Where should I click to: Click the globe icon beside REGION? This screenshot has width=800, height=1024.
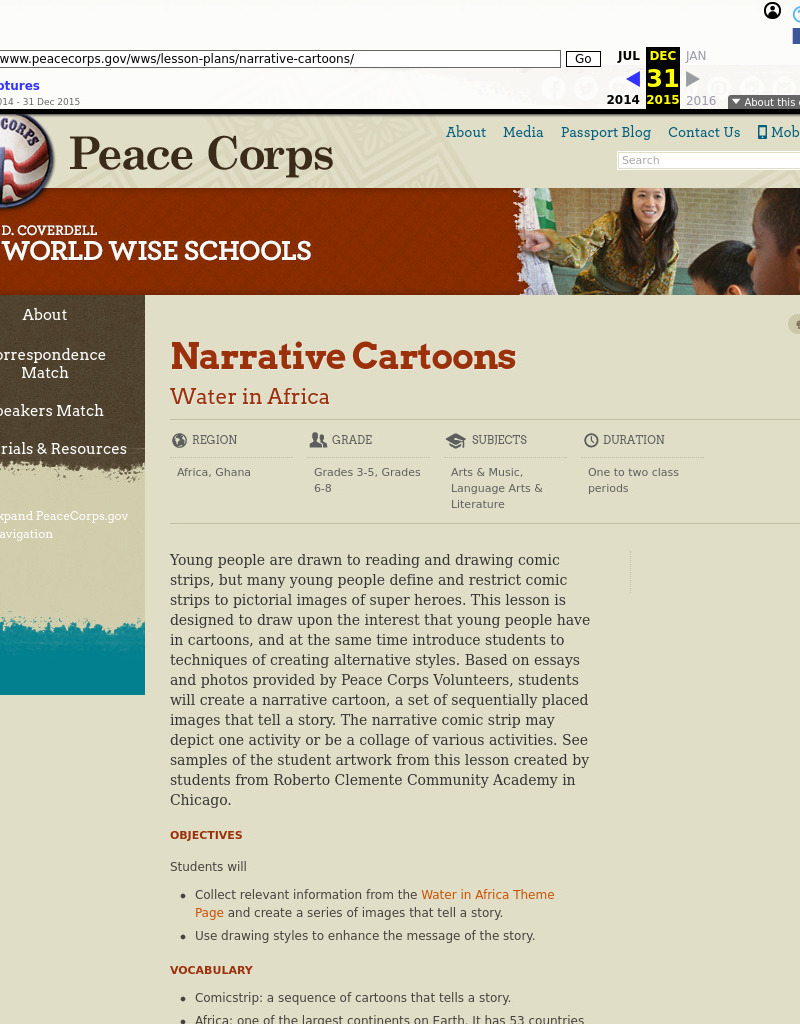179,439
